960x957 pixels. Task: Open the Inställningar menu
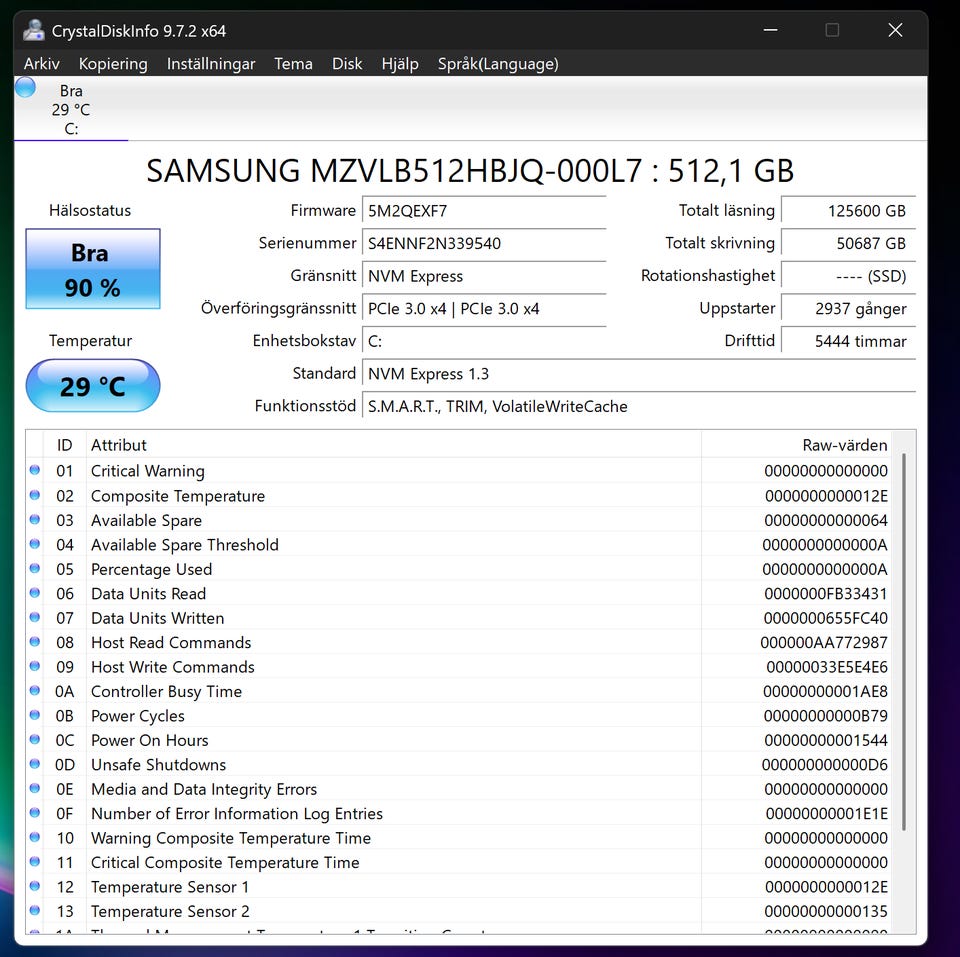tap(211, 64)
